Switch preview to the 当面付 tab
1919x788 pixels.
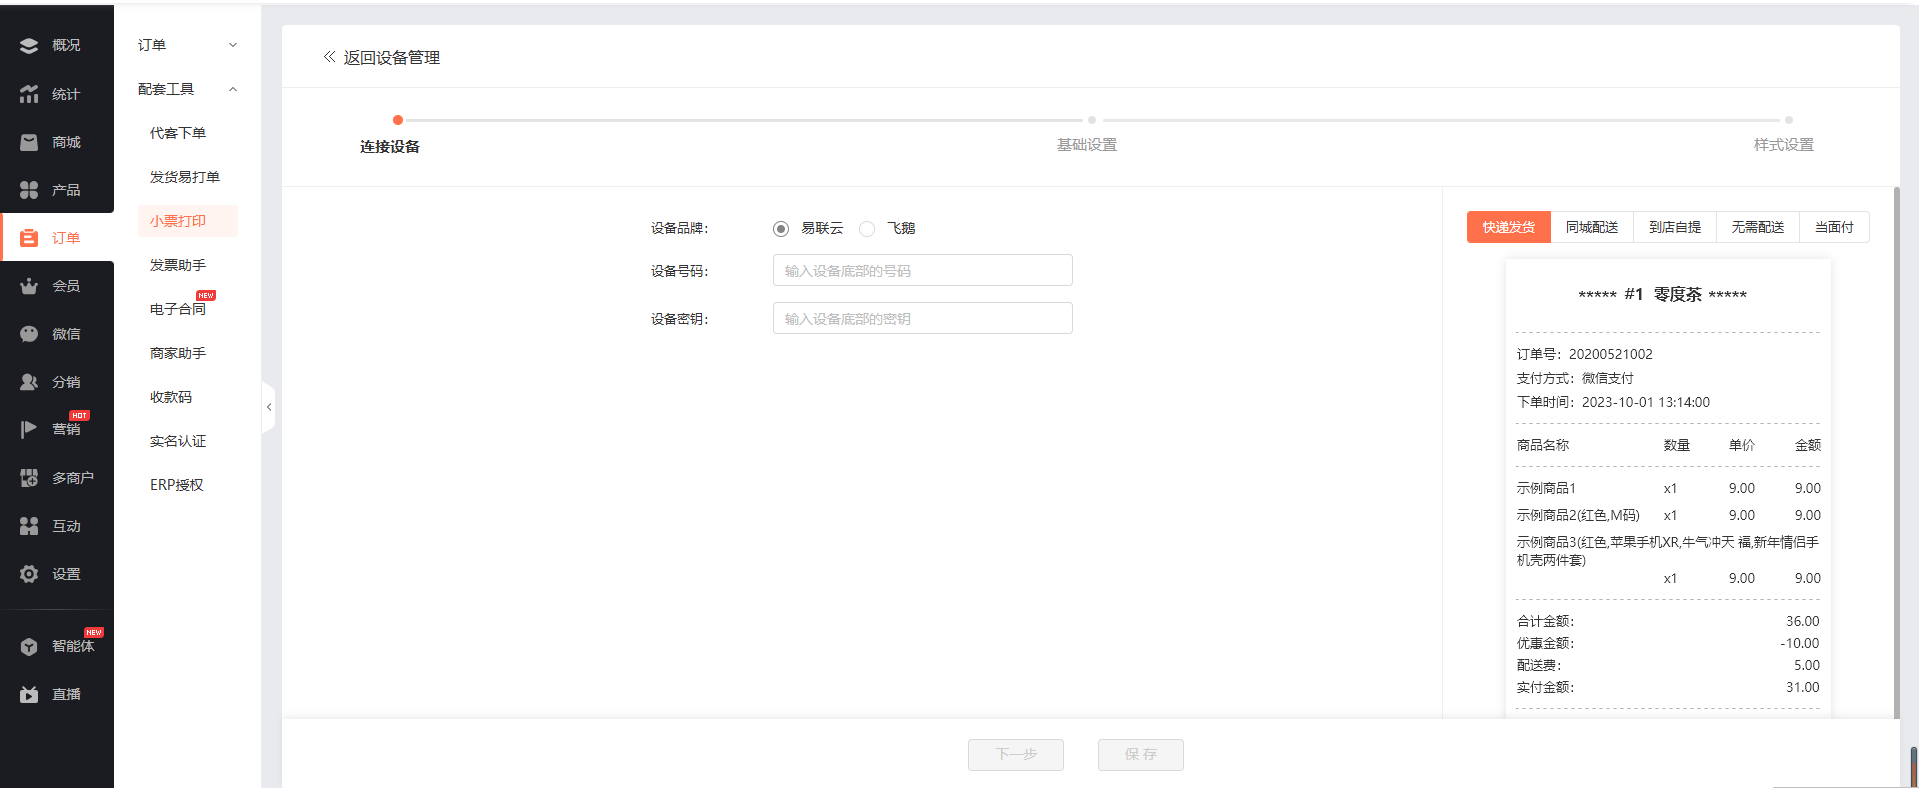pos(1834,227)
